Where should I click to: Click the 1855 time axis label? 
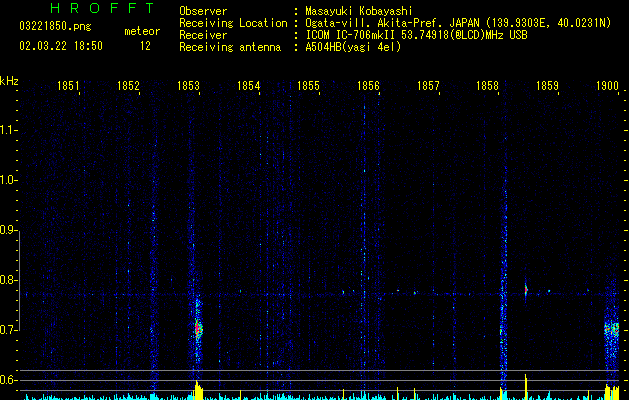pos(308,86)
